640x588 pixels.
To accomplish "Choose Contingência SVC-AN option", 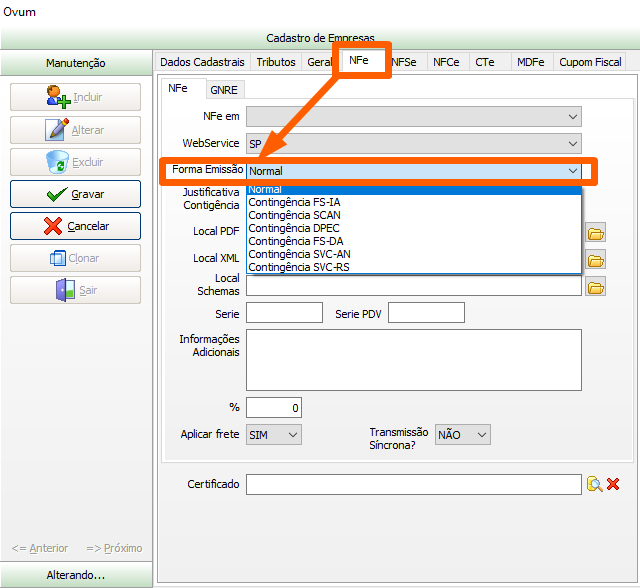I will [299, 254].
